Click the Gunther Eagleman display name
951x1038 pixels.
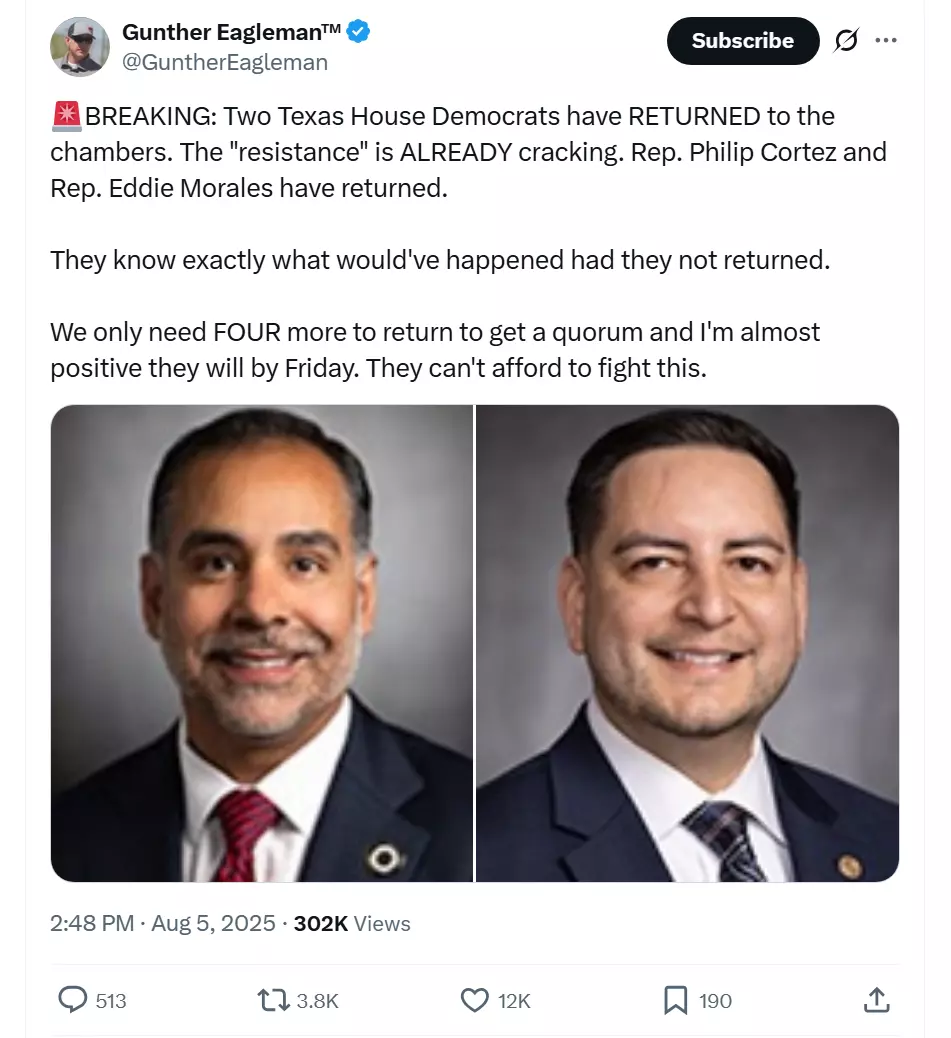[x=232, y=32]
